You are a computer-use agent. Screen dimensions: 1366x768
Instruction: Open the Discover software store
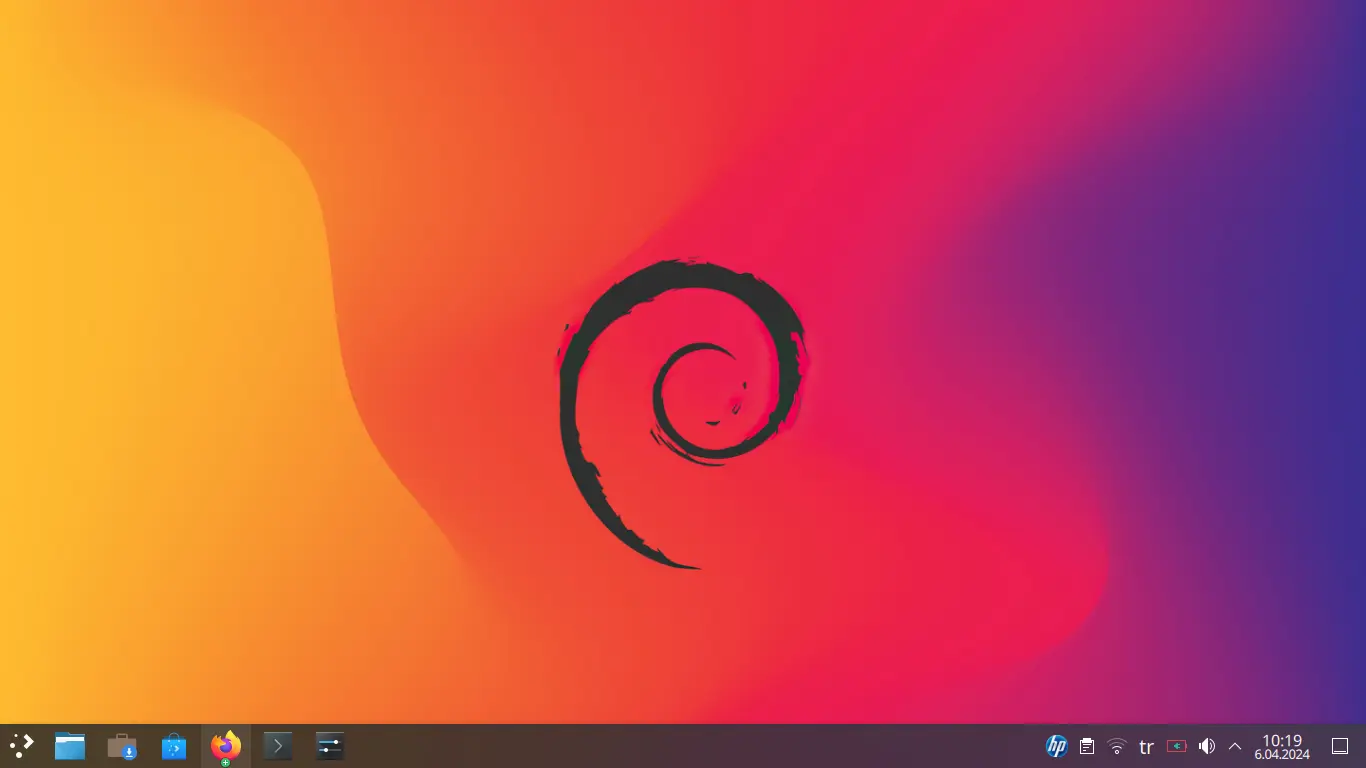point(174,746)
